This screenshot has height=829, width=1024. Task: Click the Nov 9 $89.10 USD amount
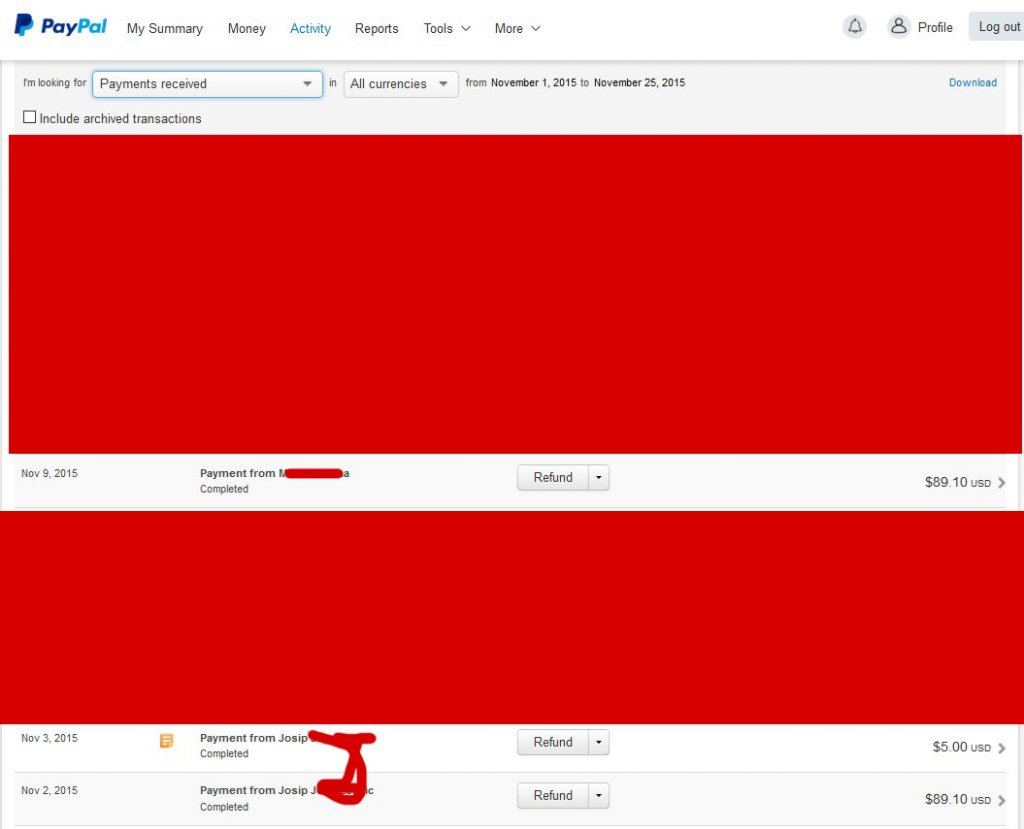coord(957,482)
